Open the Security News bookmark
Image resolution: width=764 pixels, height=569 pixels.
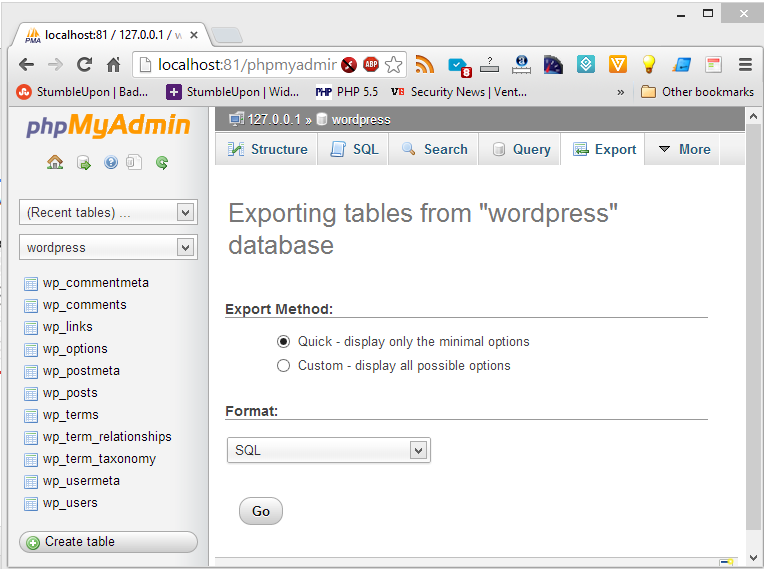click(x=459, y=92)
